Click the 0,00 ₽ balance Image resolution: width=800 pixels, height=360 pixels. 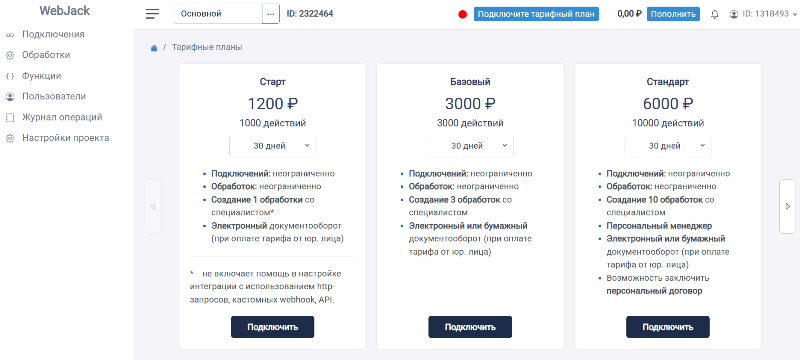click(x=630, y=14)
